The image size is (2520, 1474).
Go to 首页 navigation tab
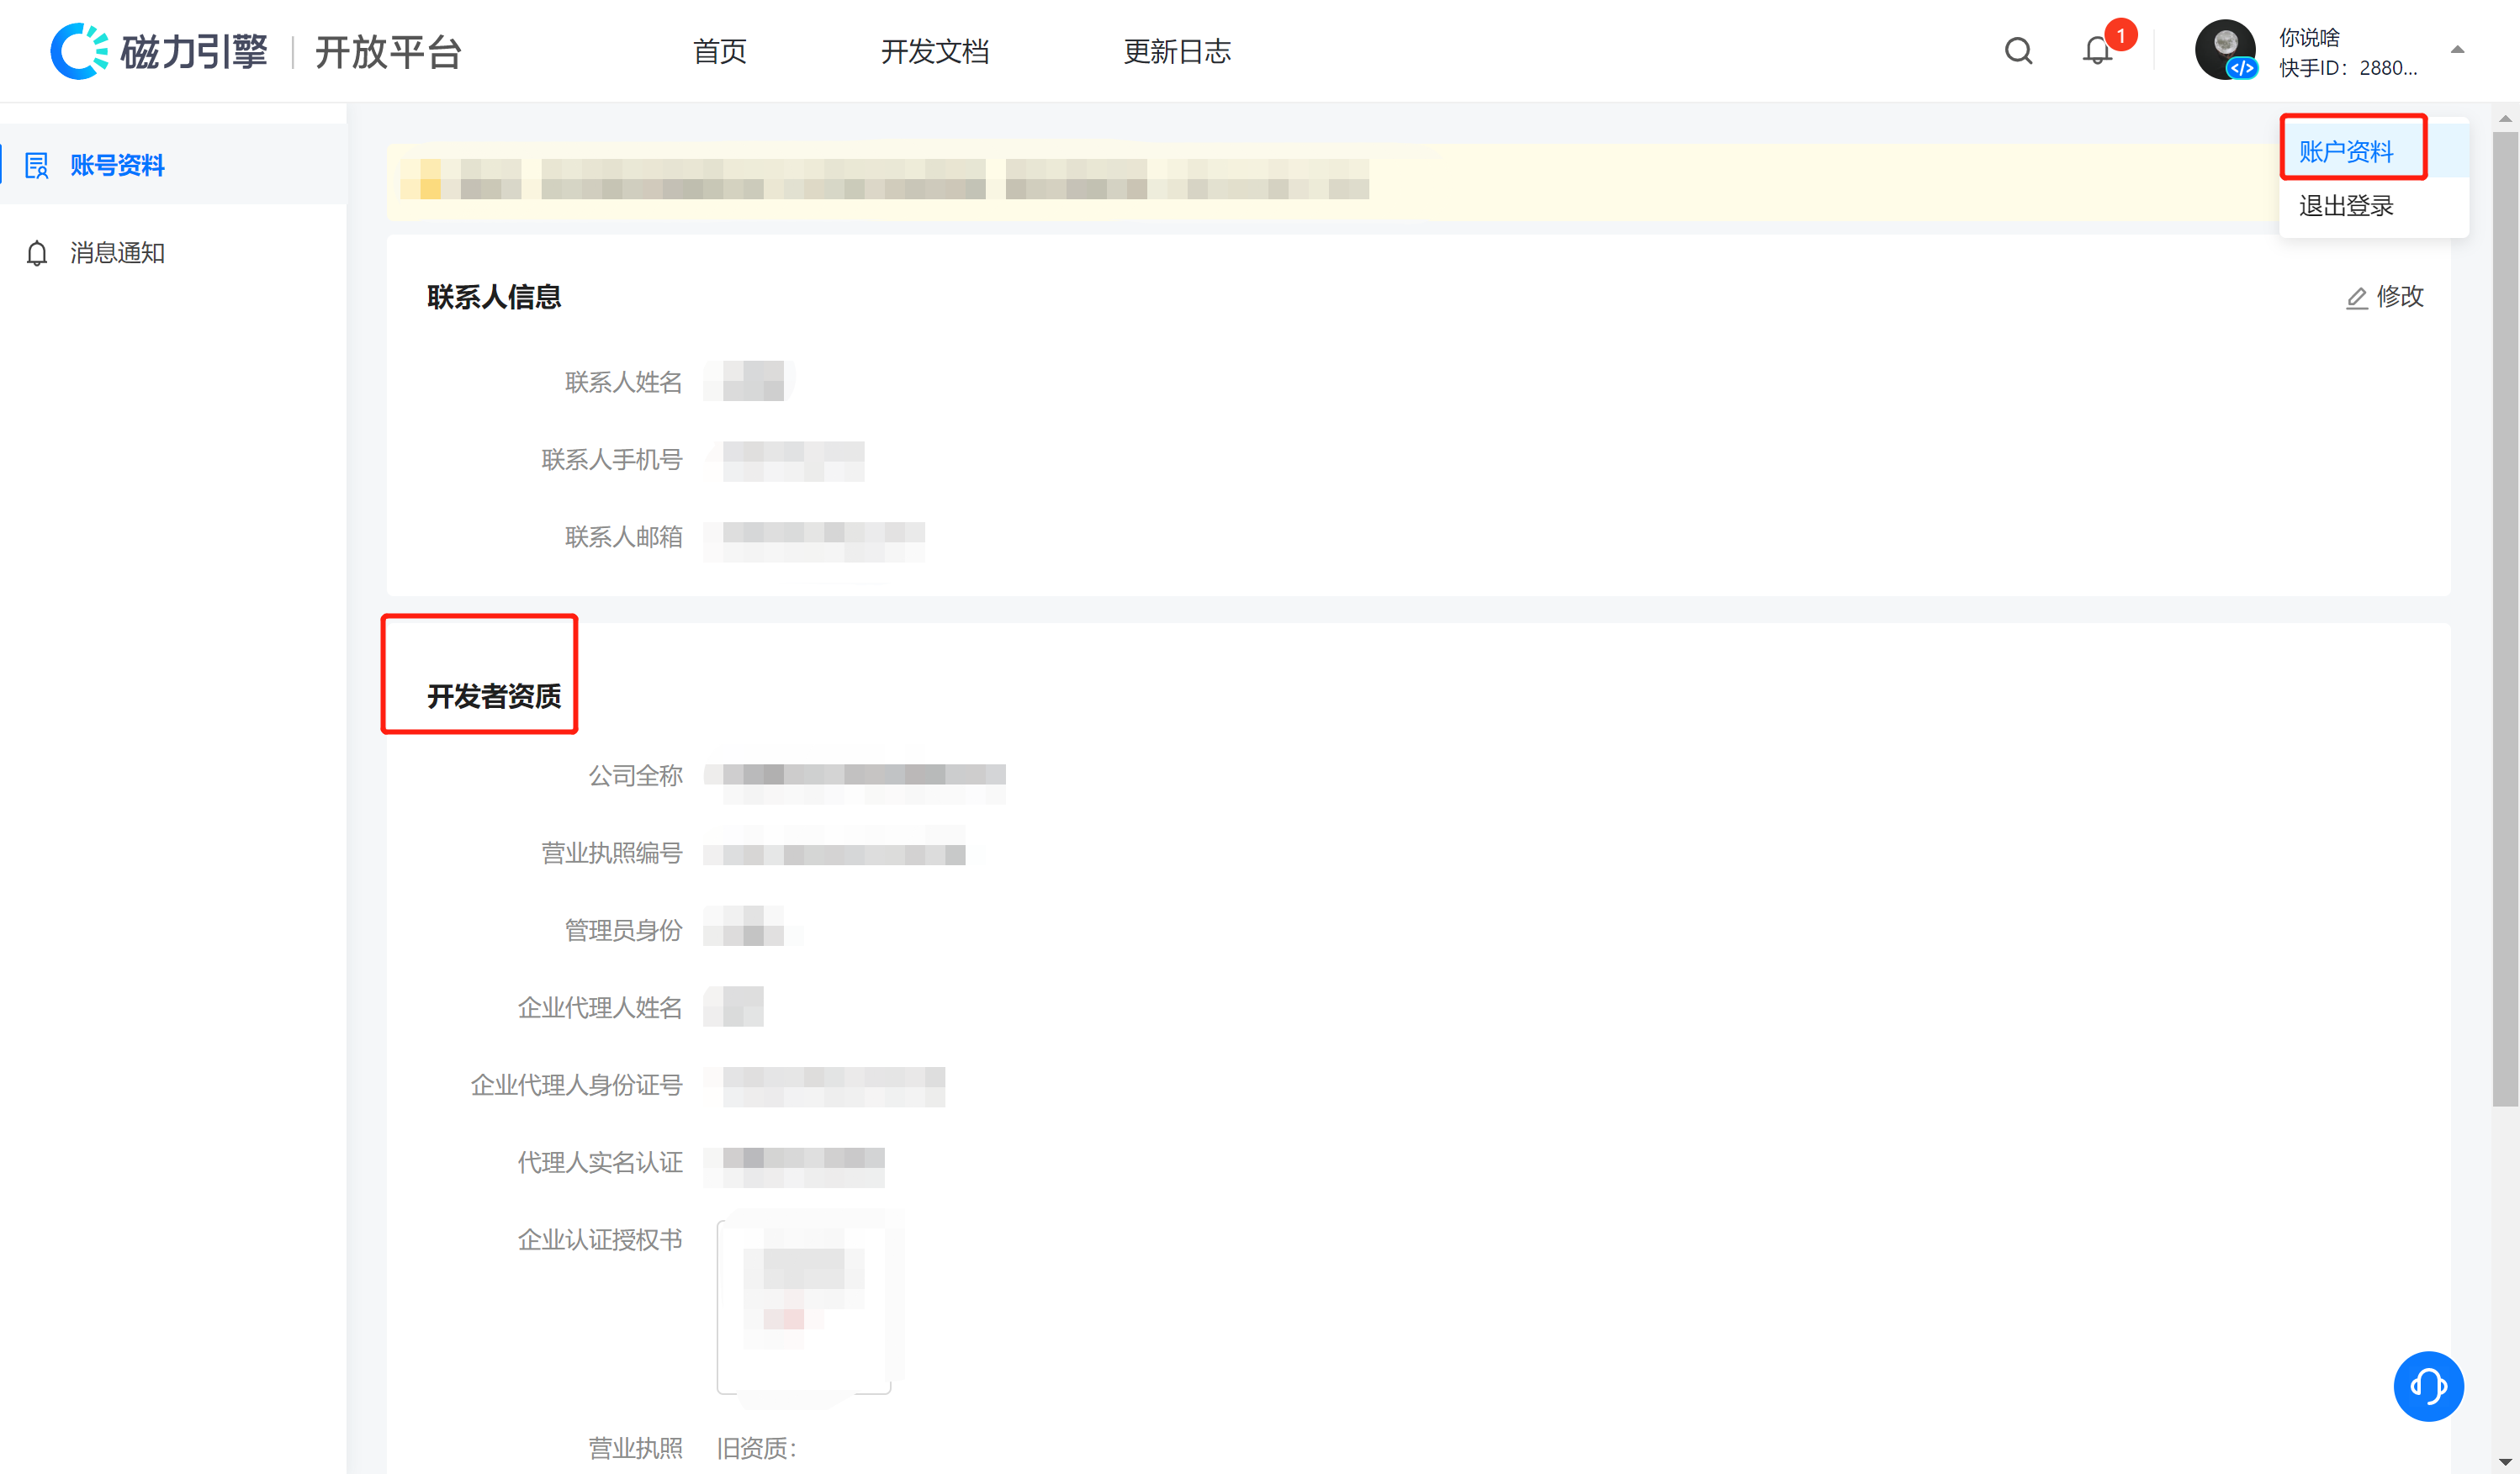(x=719, y=51)
